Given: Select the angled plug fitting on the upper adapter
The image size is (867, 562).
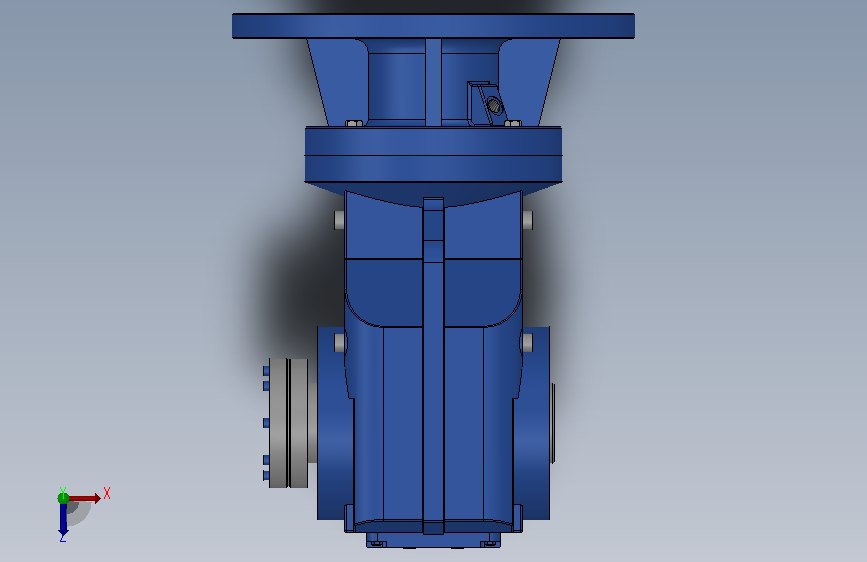Looking at the screenshot, I should click(488, 103).
